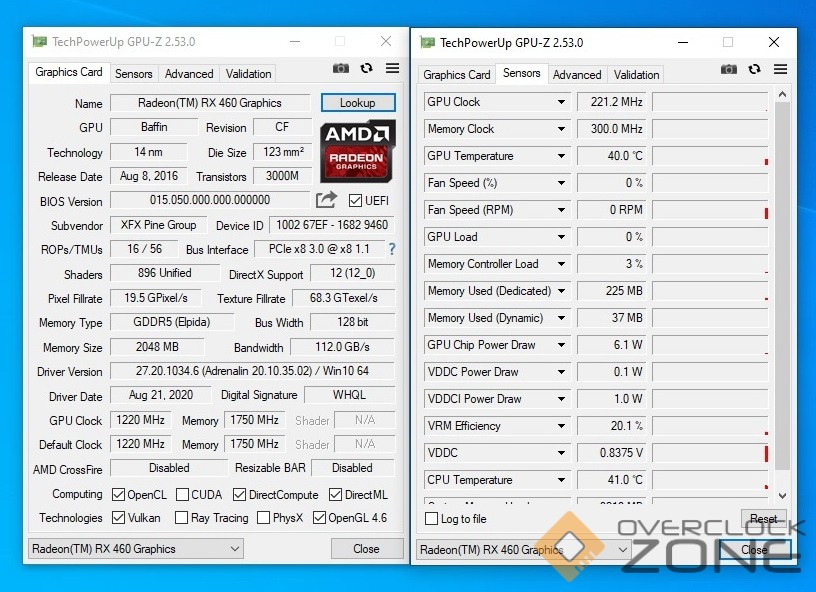Click sensors scrollbar down arrow
Image resolution: width=816 pixels, height=592 pixels.
[782, 496]
